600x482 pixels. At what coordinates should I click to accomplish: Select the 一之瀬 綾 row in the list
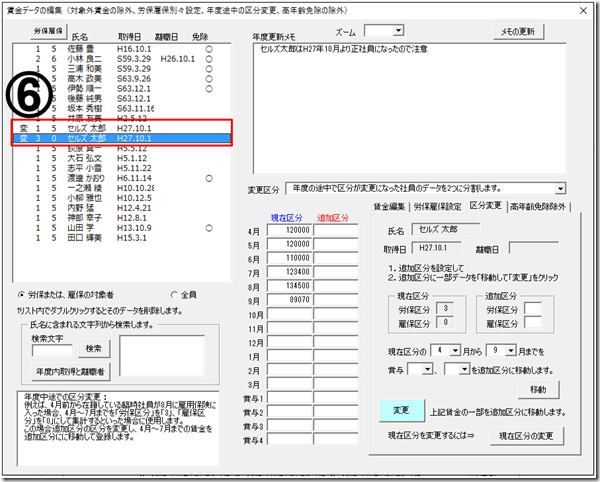tap(122, 188)
